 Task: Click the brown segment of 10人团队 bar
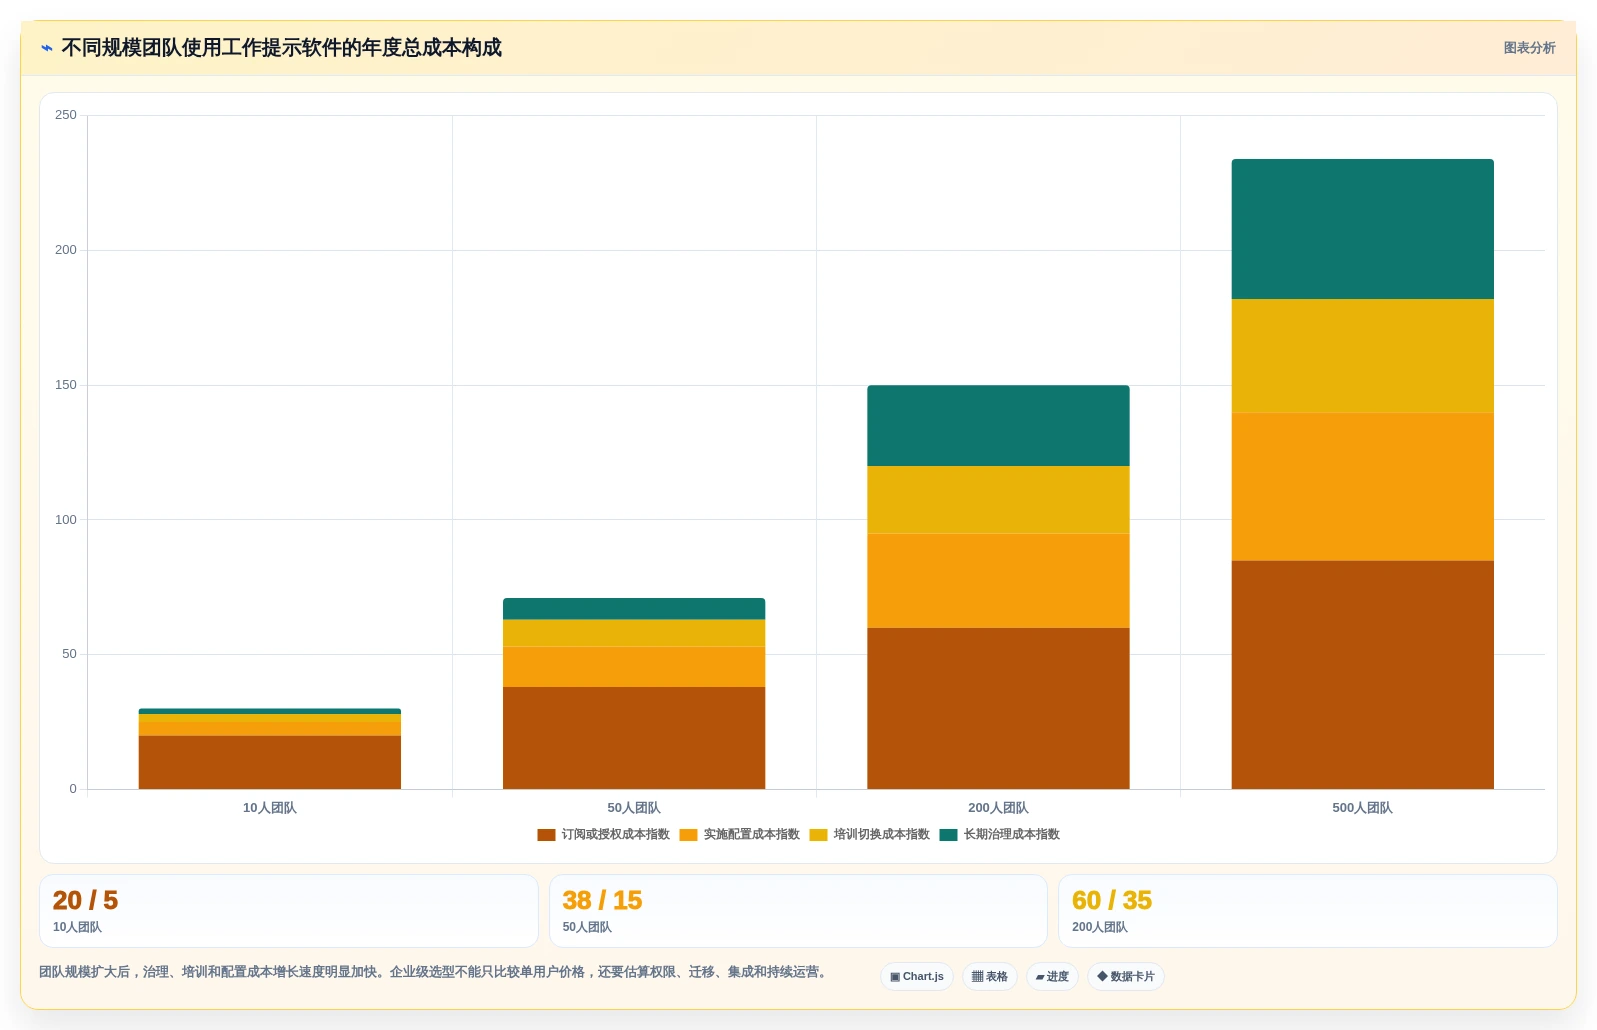tap(270, 762)
